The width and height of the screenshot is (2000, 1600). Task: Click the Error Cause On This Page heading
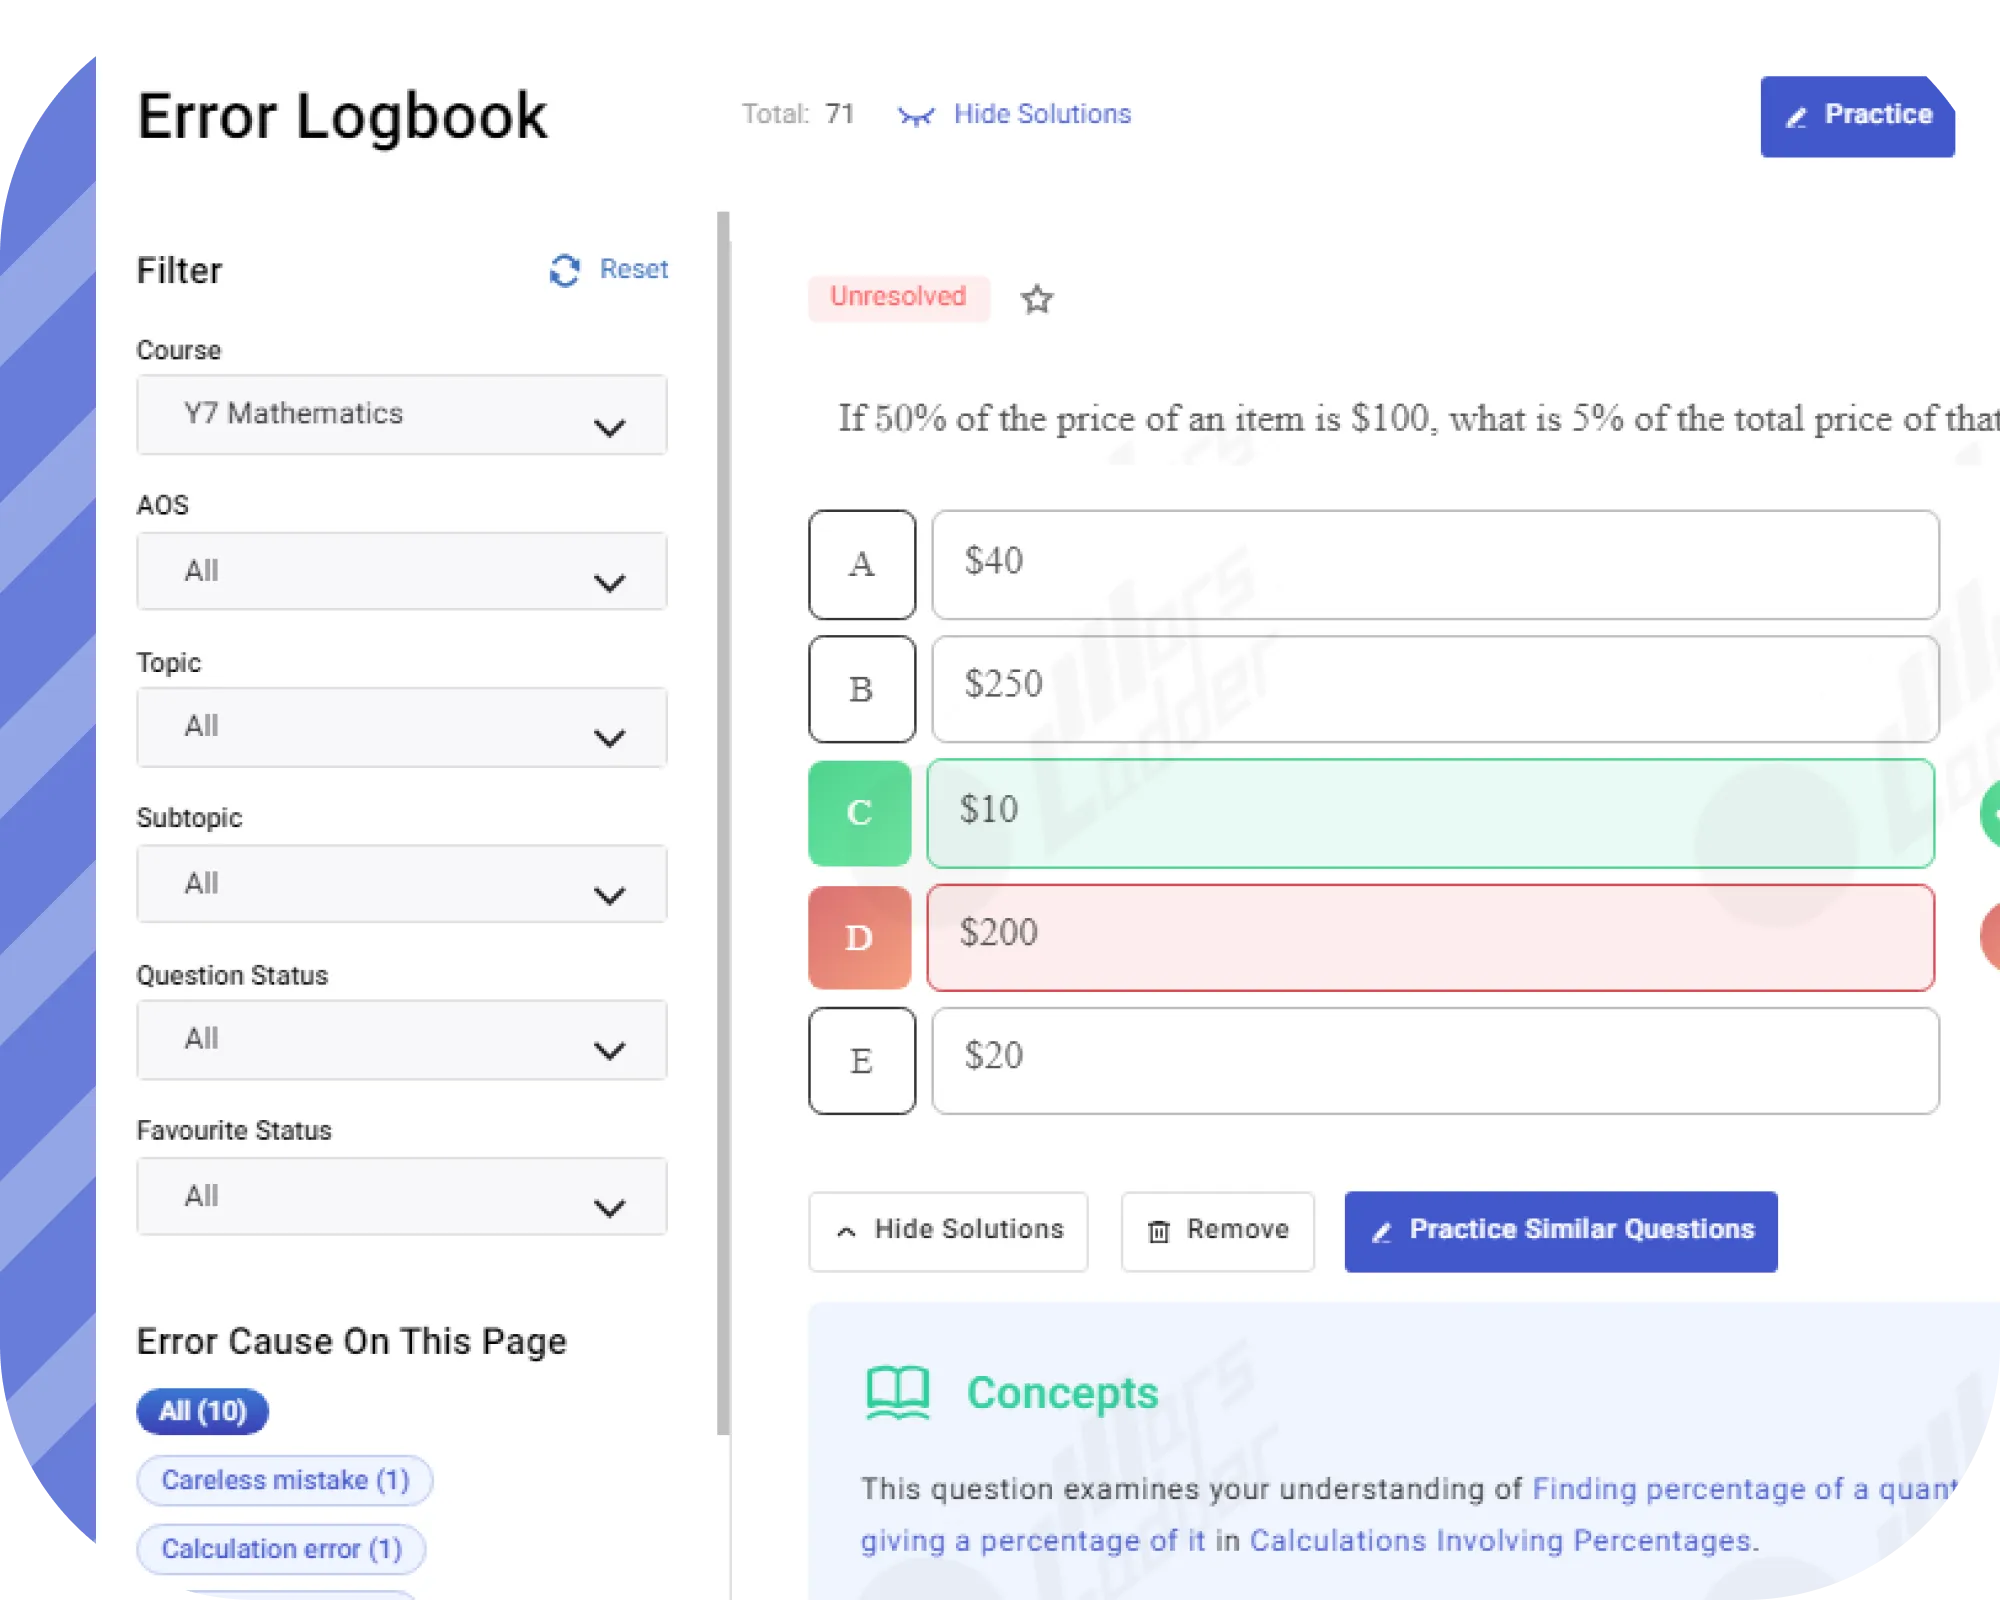click(351, 1342)
